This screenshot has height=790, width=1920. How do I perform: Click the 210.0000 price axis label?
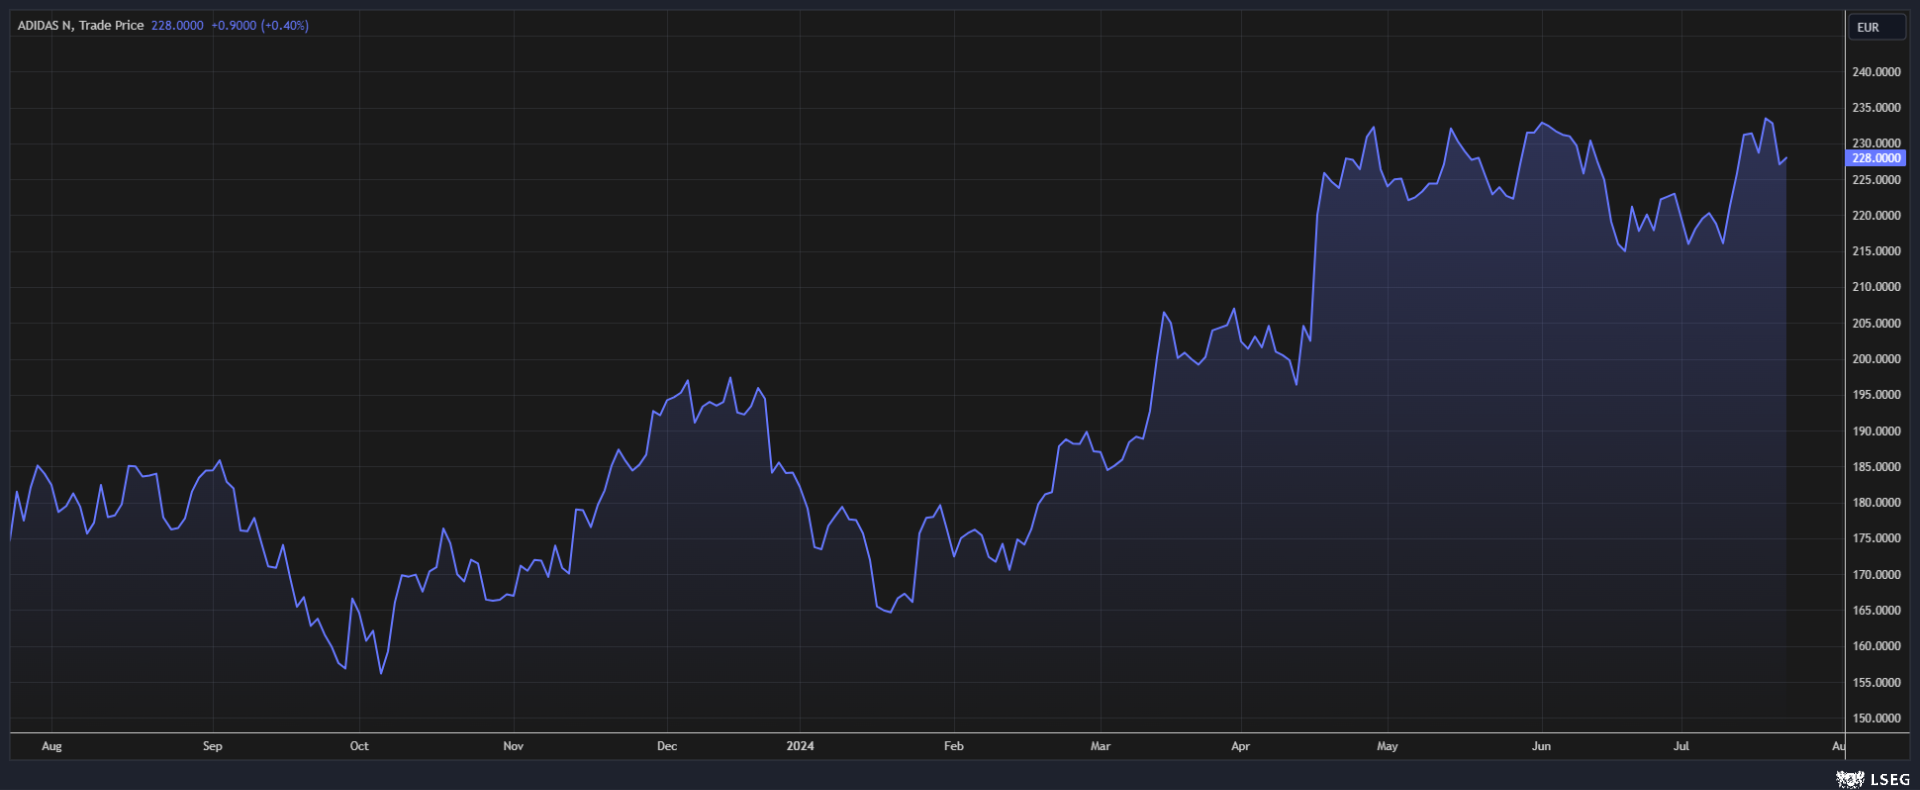tap(1876, 287)
